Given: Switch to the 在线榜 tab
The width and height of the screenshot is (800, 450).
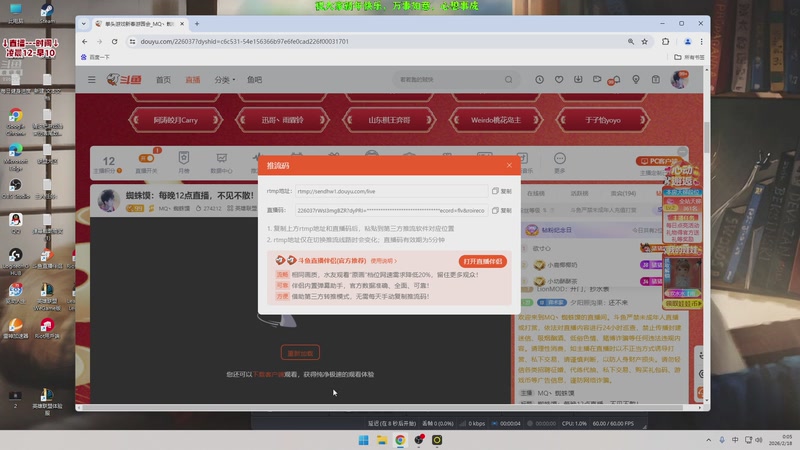Looking at the screenshot, I should pos(536,193).
